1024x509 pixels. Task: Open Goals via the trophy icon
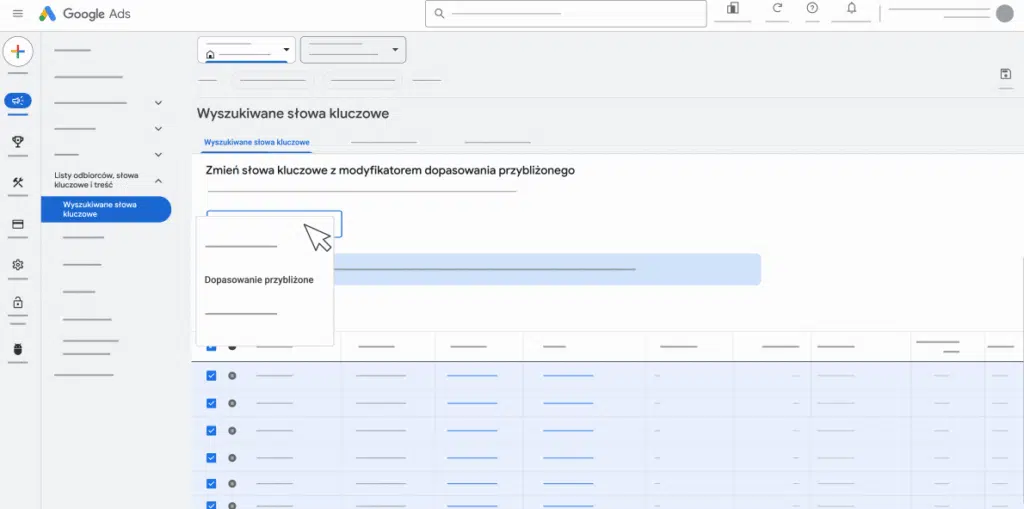(18, 142)
